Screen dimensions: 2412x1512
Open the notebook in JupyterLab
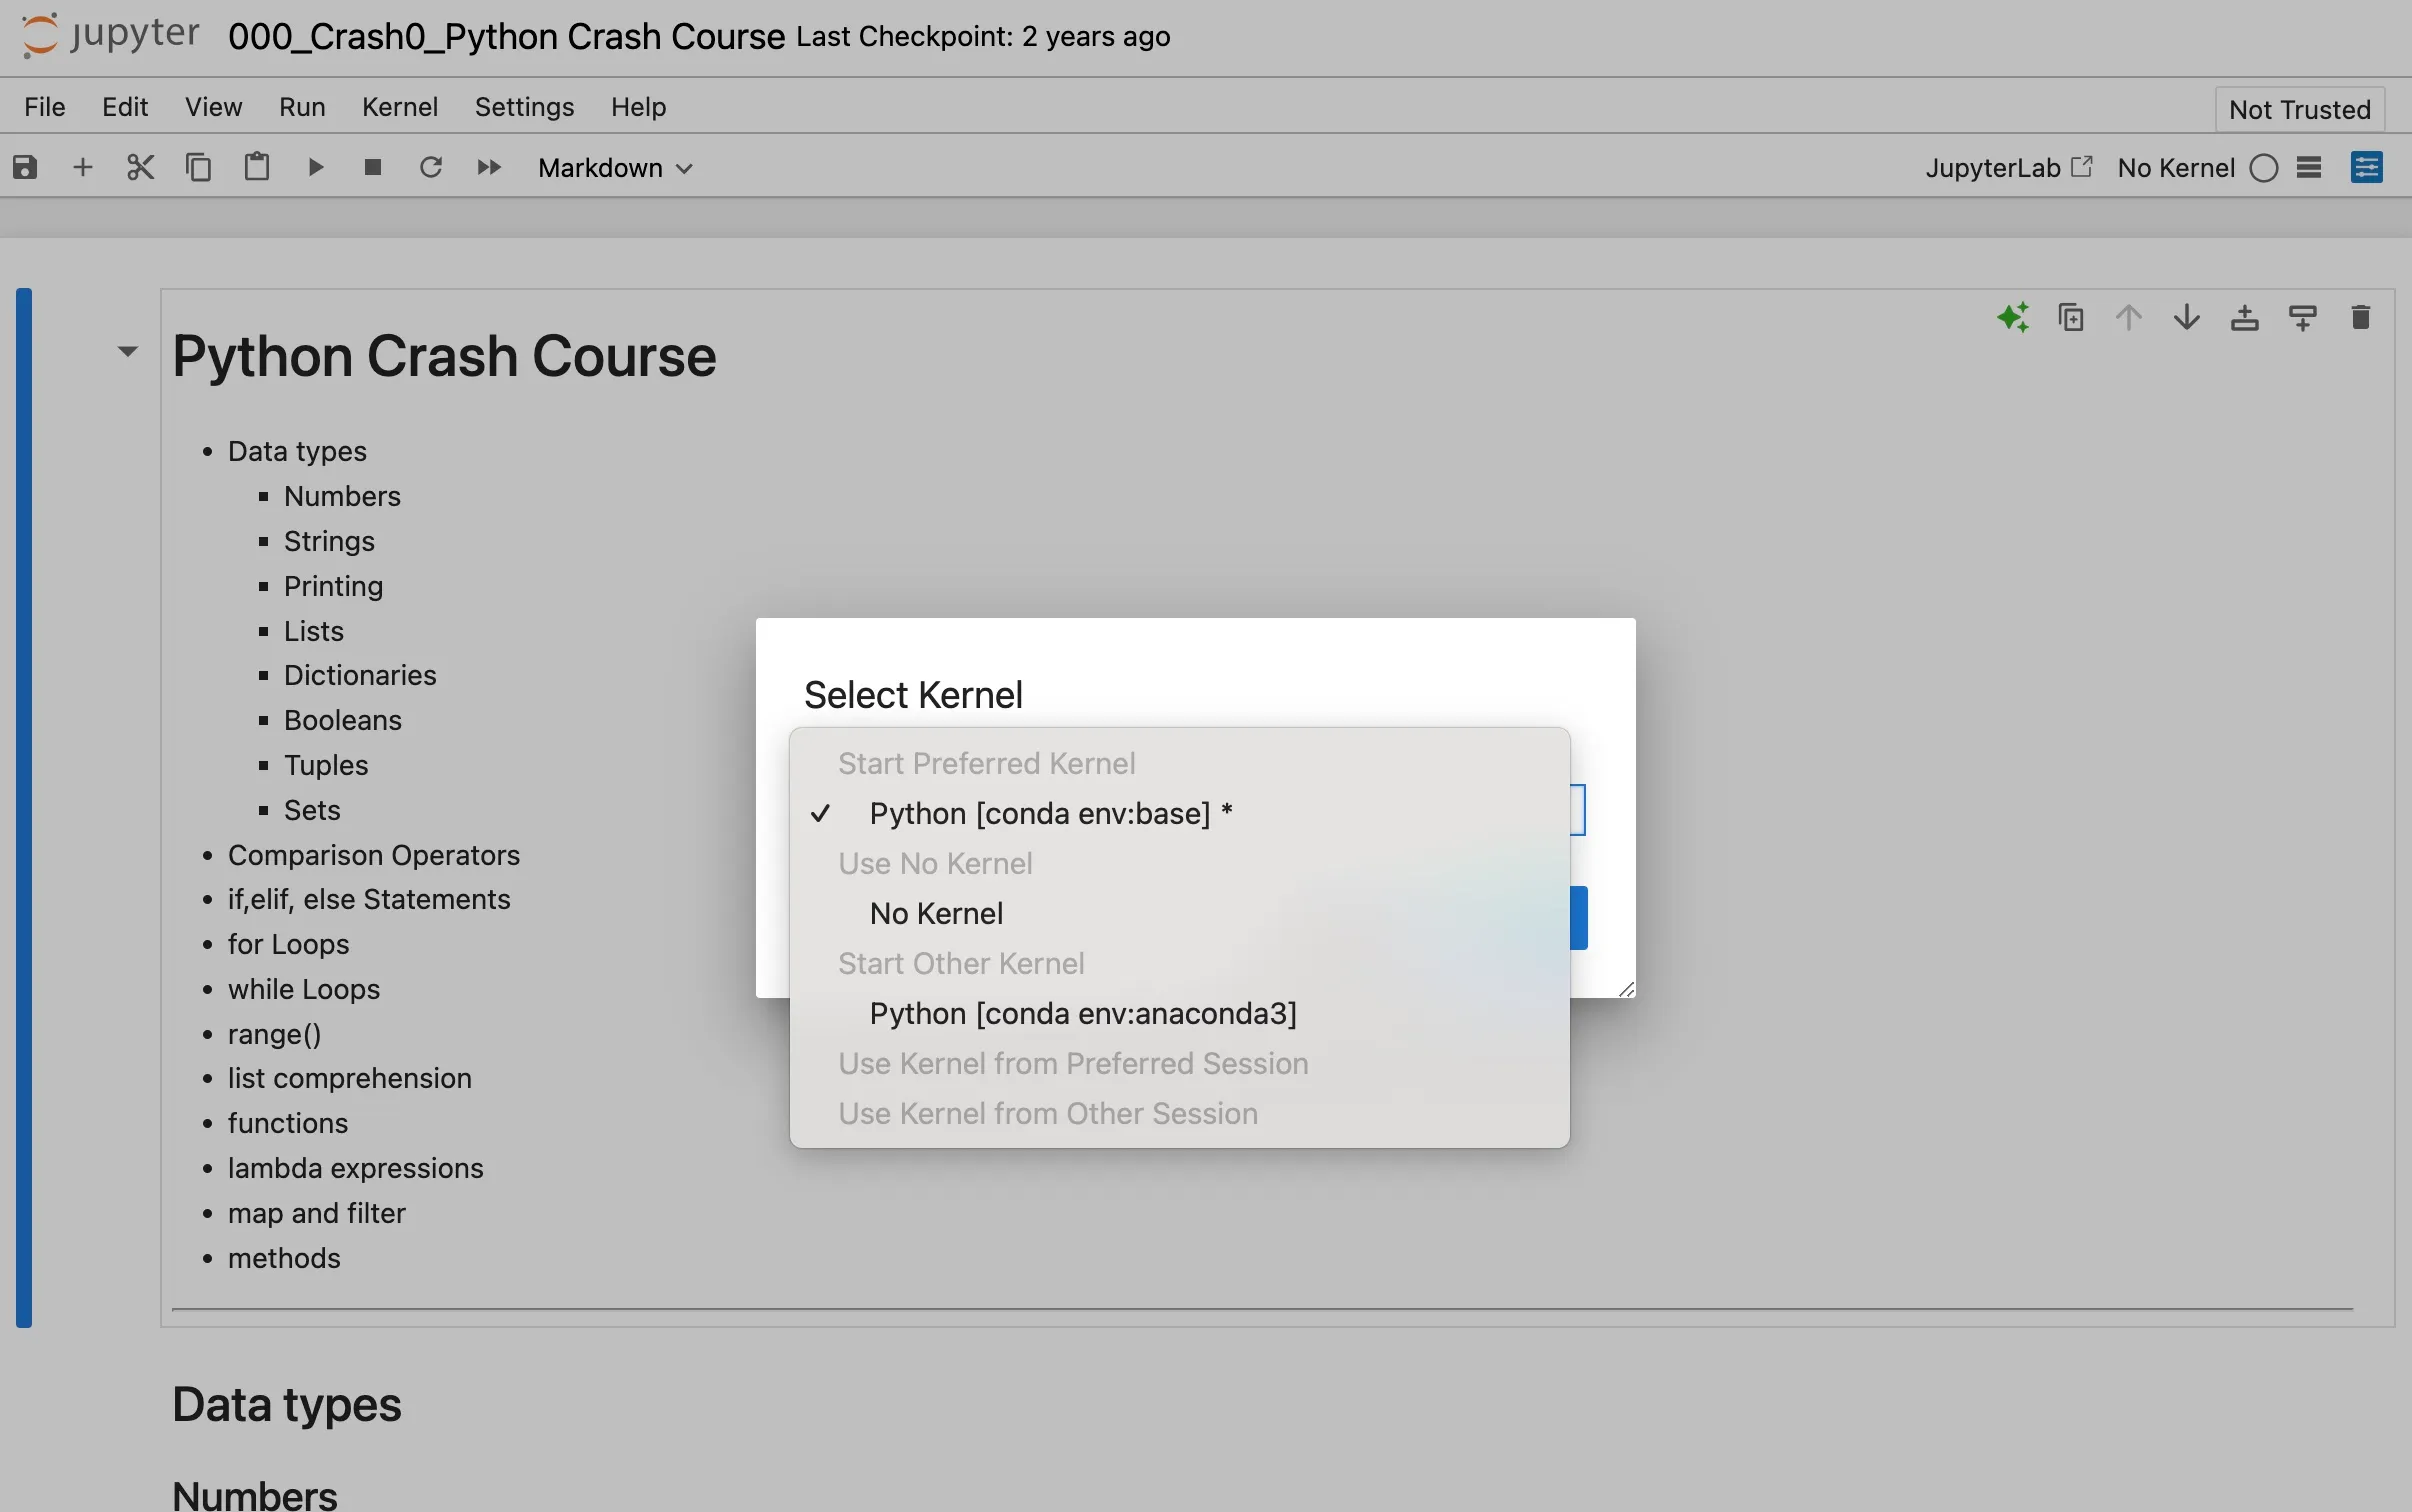(x=2009, y=167)
